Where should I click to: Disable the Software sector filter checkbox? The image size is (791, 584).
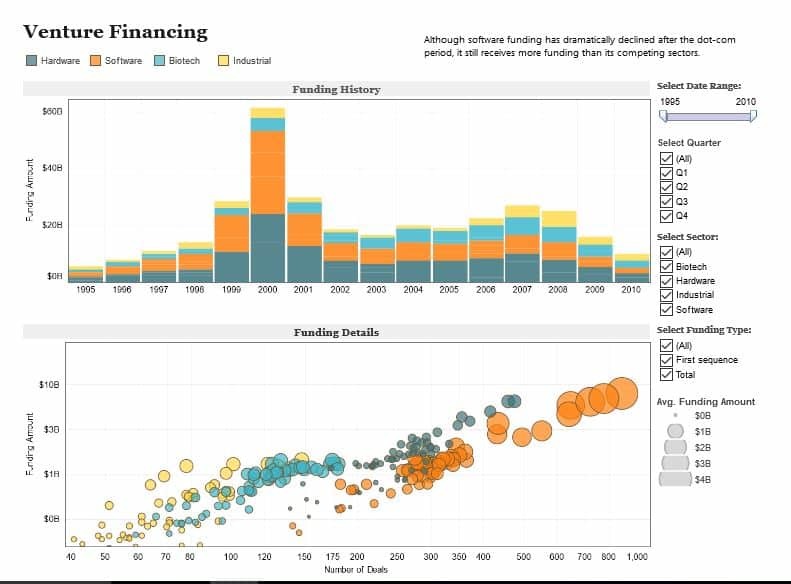click(x=665, y=310)
